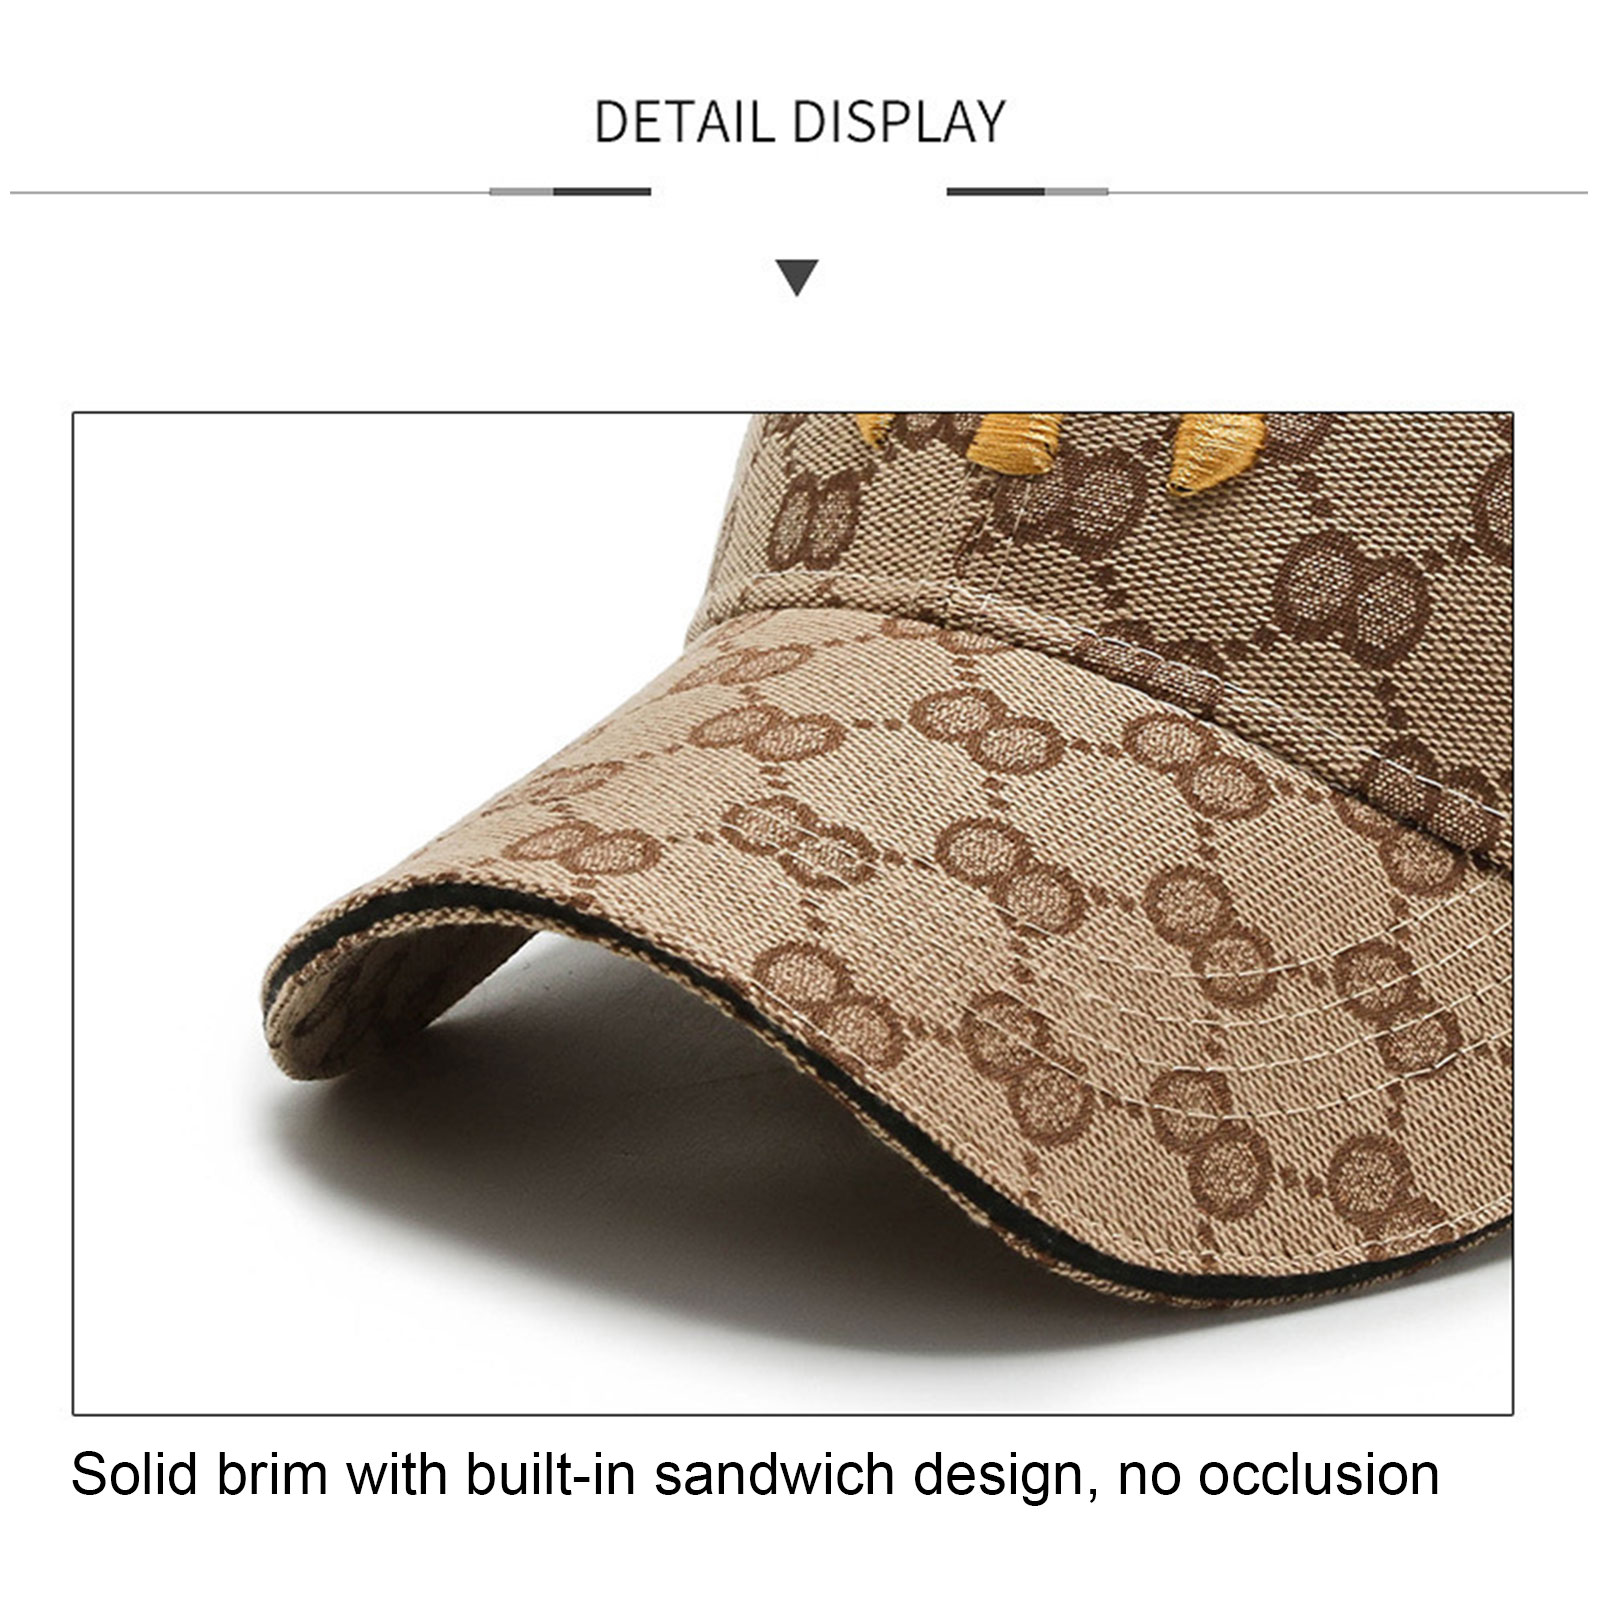The height and width of the screenshot is (1600, 1600).
Task: Click the word 'sandwich' in the caption
Action: click(x=774, y=1474)
